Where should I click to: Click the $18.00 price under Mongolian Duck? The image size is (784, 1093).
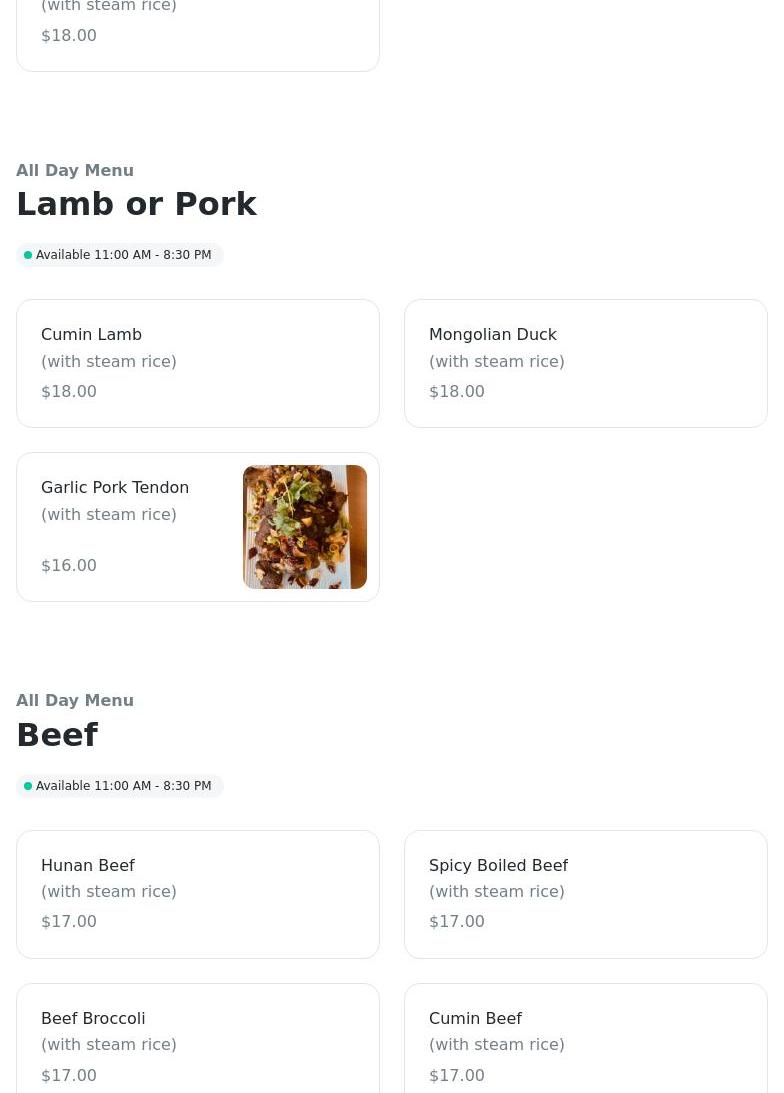456,391
